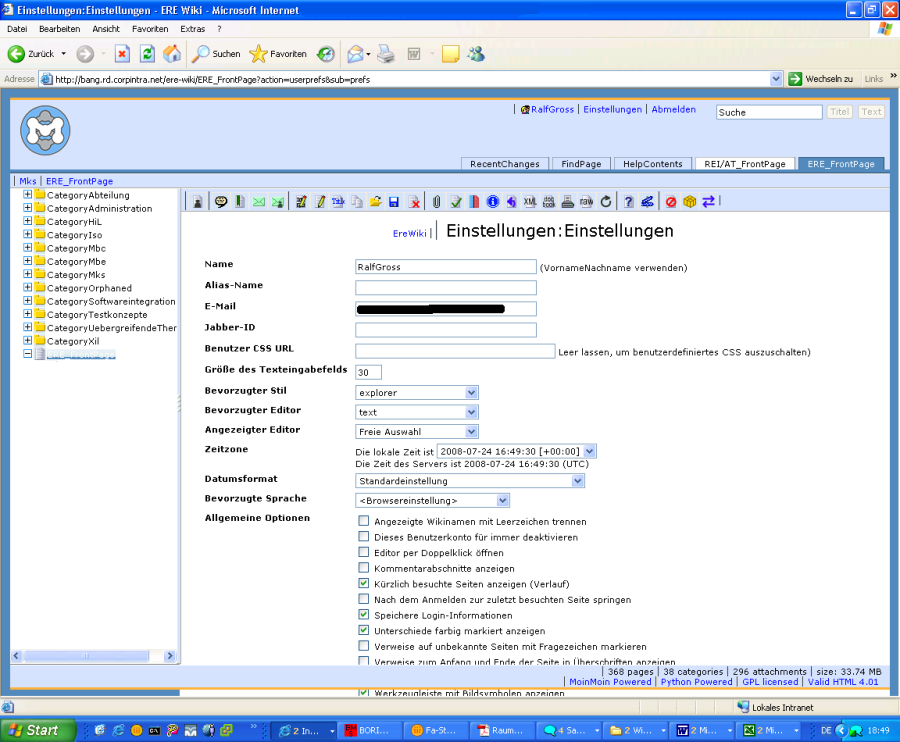This screenshot has width=900, height=742.
Task: Click the Python Powered footer link
Action: [696, 682]
